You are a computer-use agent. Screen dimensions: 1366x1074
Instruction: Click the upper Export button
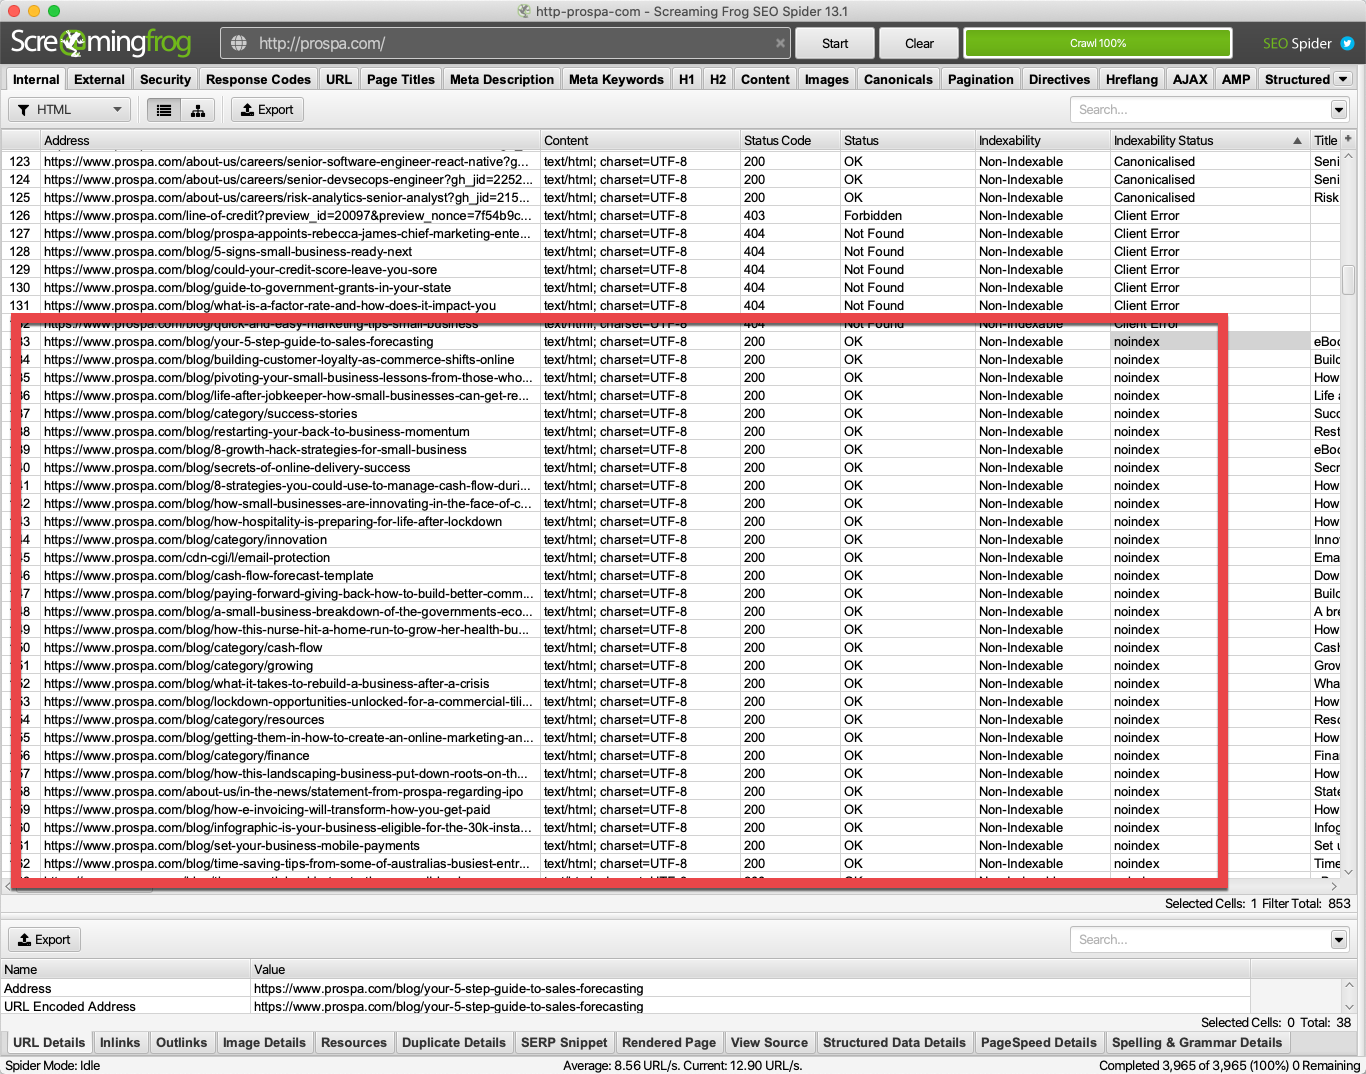click(267, 110)
